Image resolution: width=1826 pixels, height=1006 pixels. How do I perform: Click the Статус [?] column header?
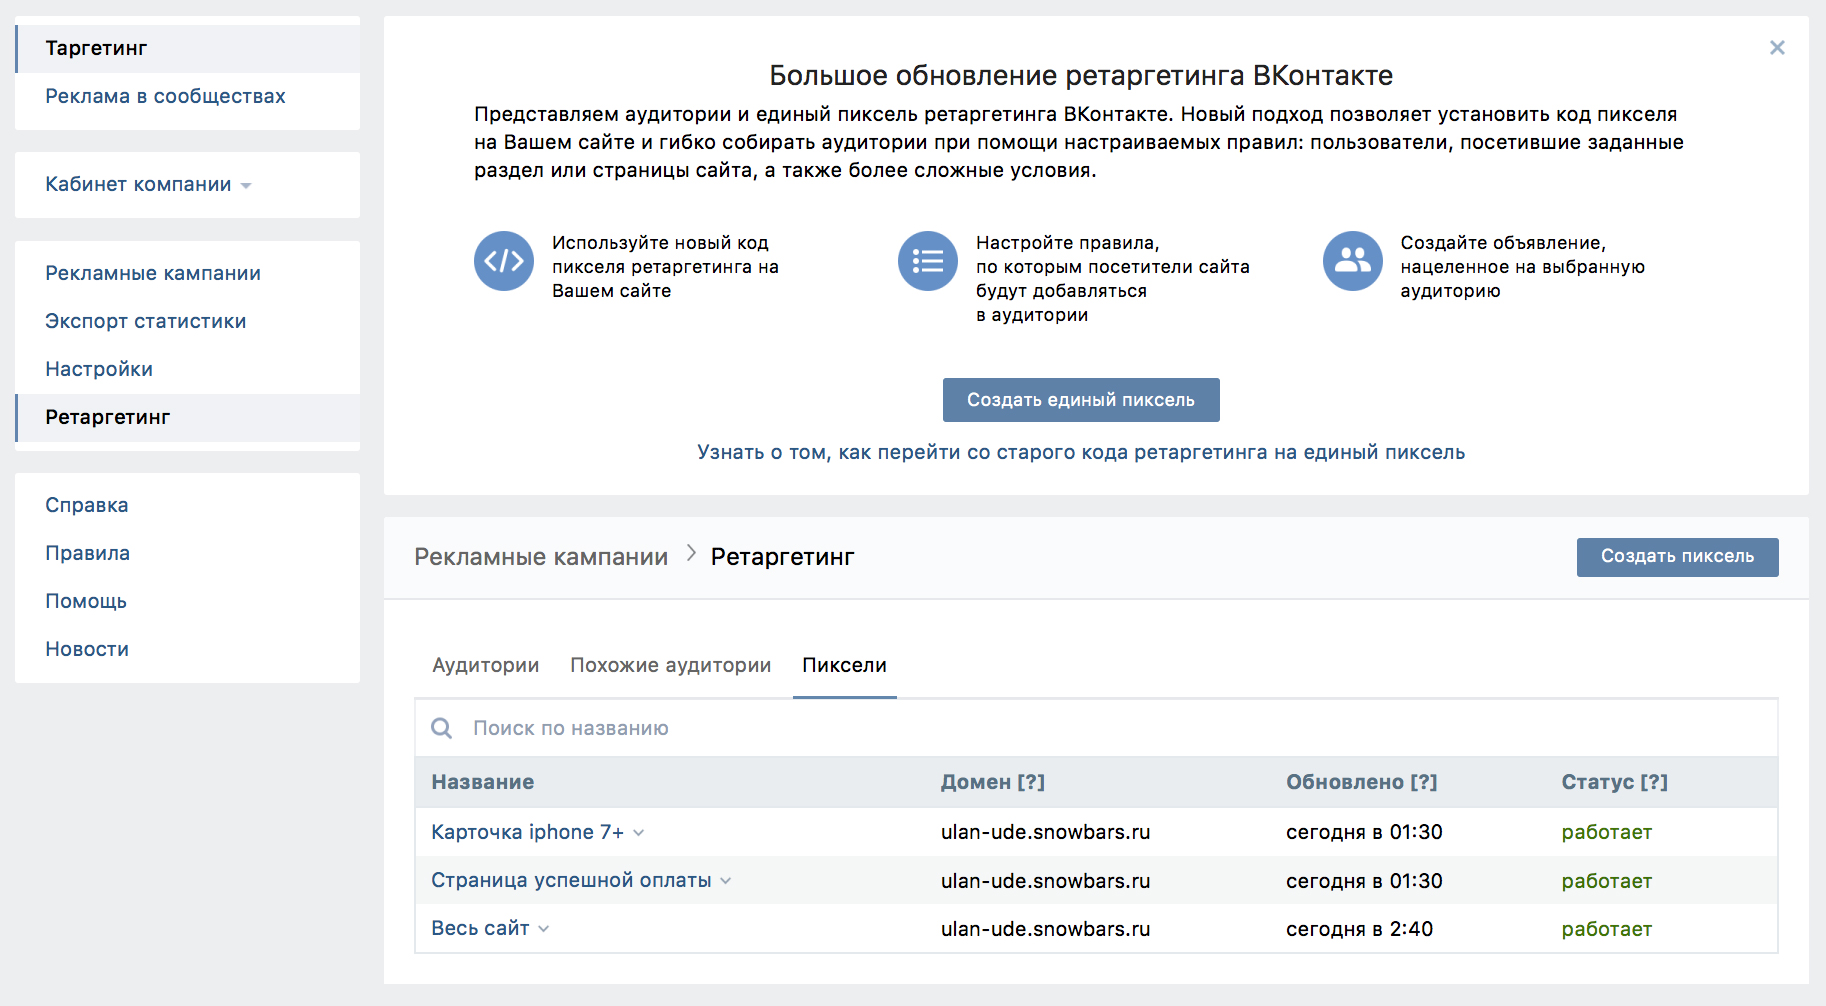tap(1614, 782)
